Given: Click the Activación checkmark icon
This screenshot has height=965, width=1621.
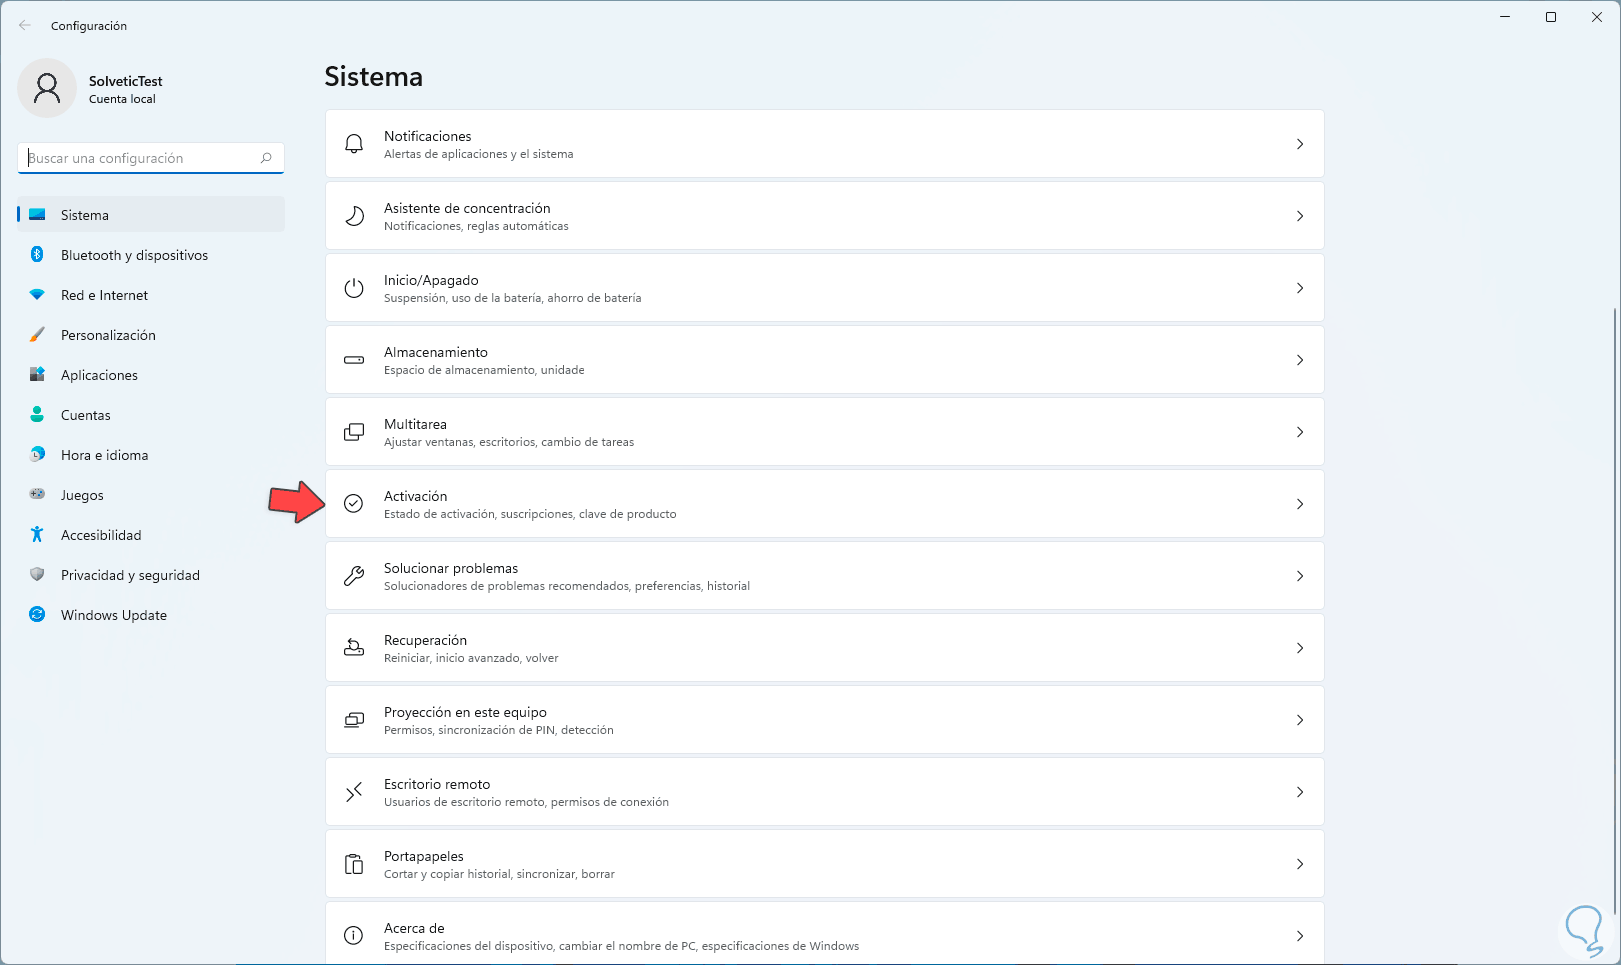Looking at the screenshot, I should [354, 504].
